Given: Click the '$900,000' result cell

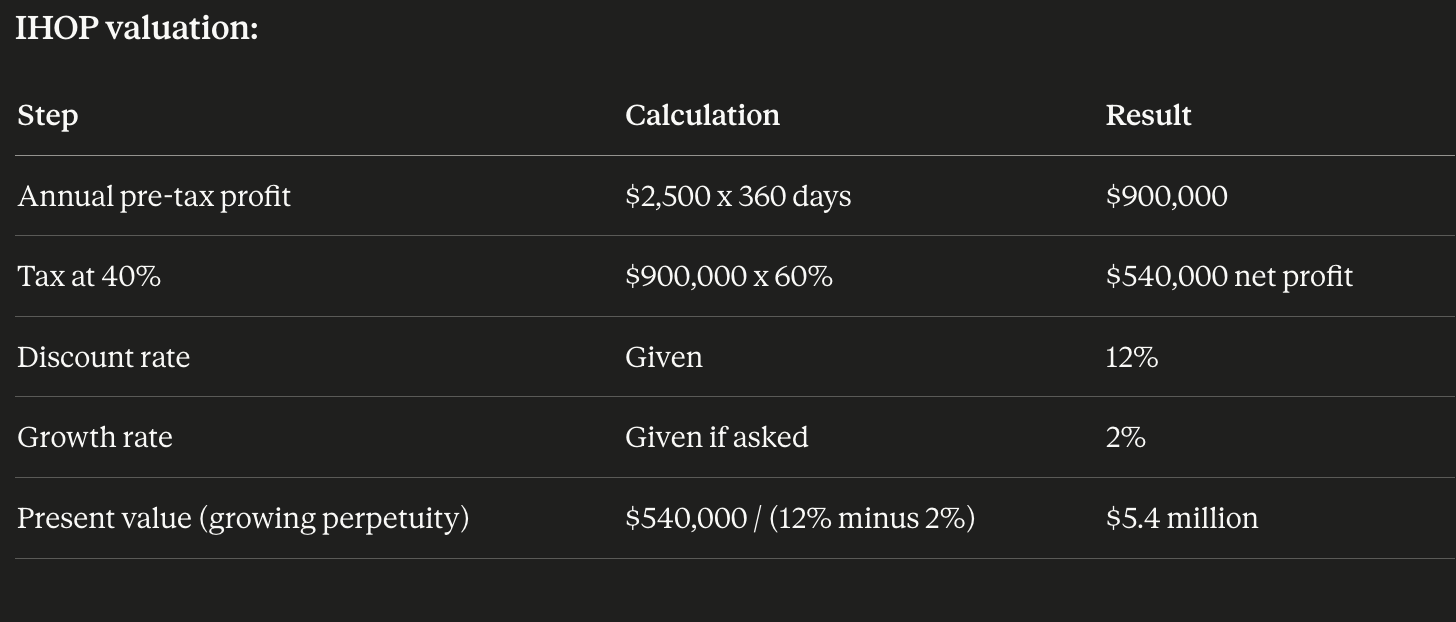Looking at the screenshot, I should coord(1166,196).
